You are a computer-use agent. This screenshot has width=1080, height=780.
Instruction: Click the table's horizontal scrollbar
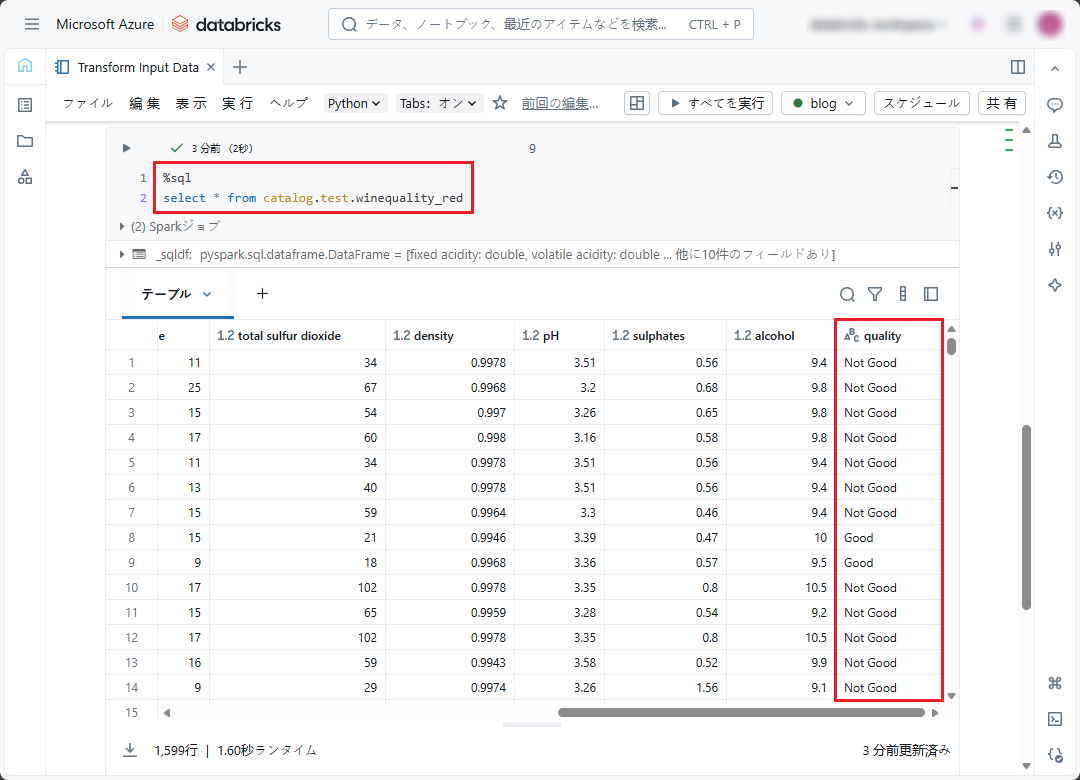click(740, 713)
